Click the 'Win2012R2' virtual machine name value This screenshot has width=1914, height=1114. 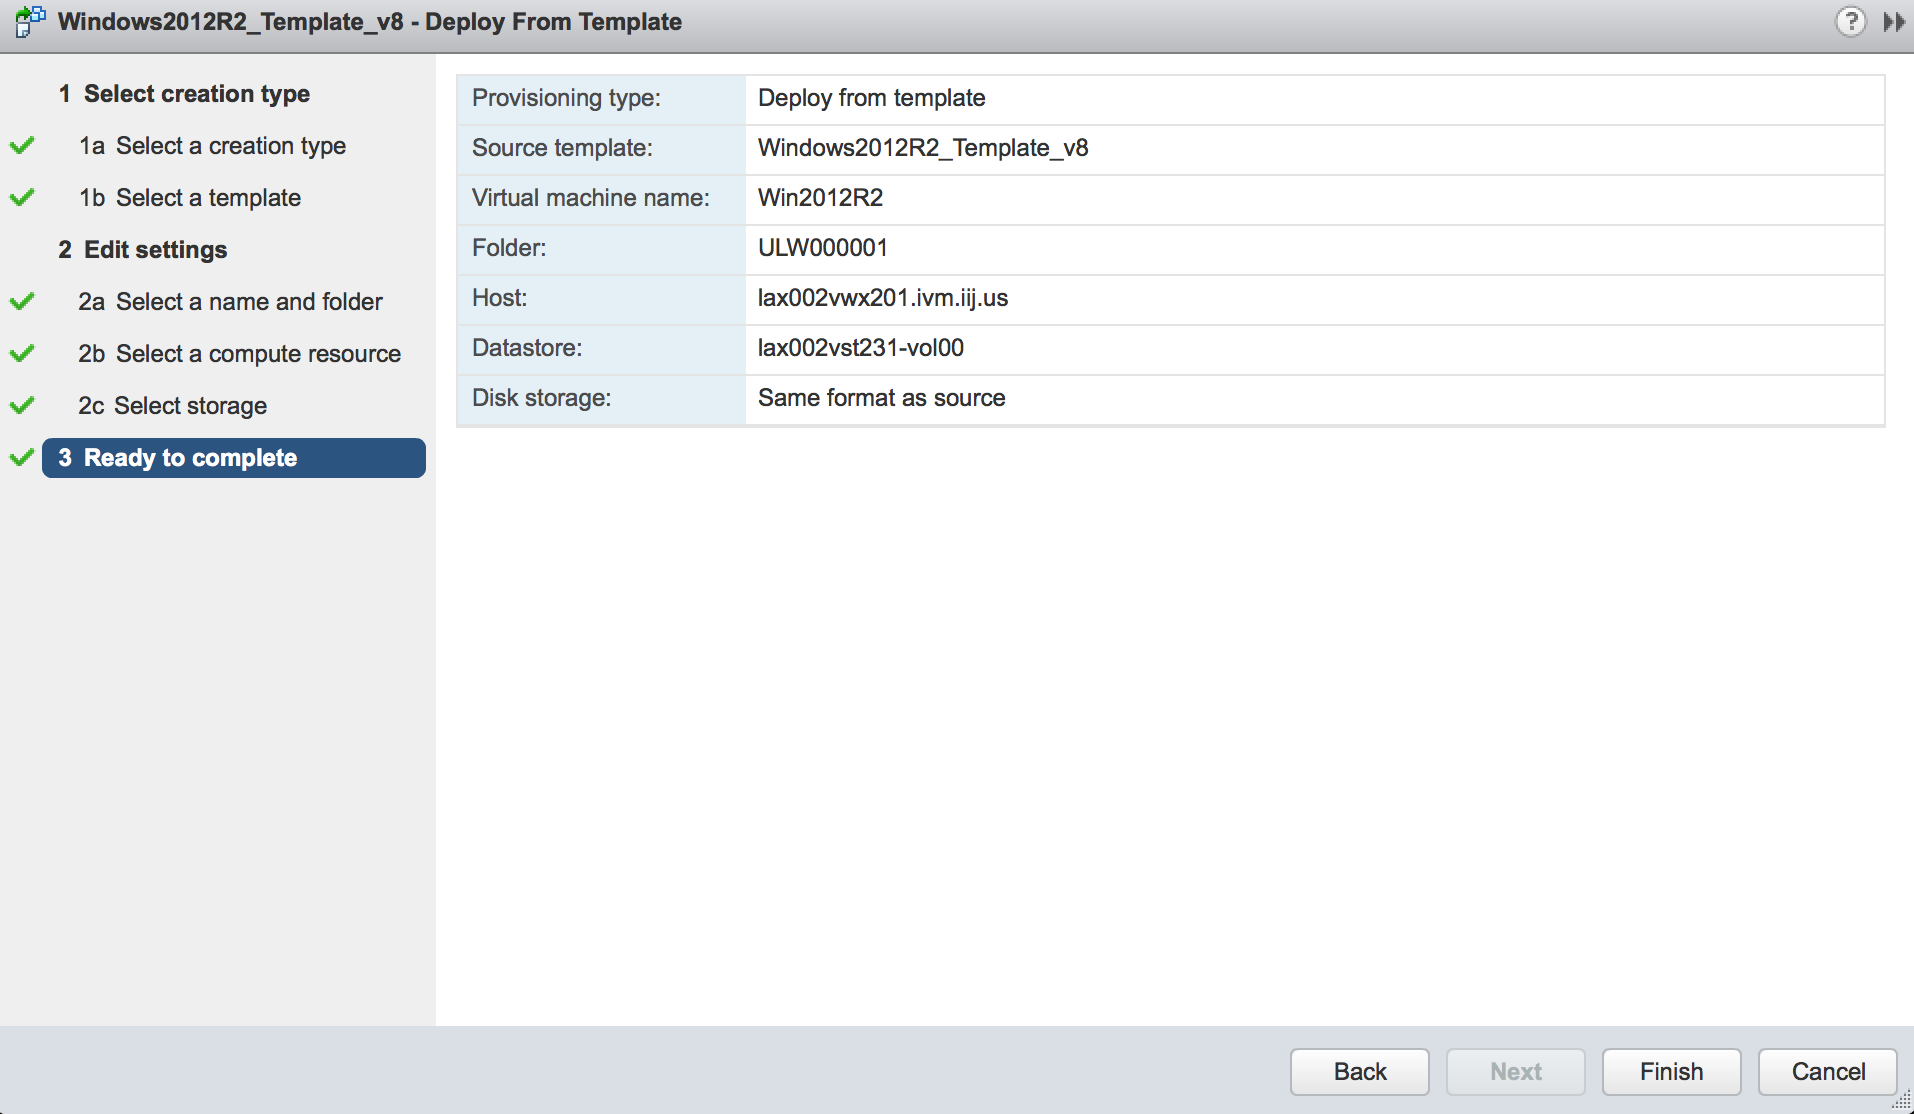pyautogui.click(x=820, y=198)
